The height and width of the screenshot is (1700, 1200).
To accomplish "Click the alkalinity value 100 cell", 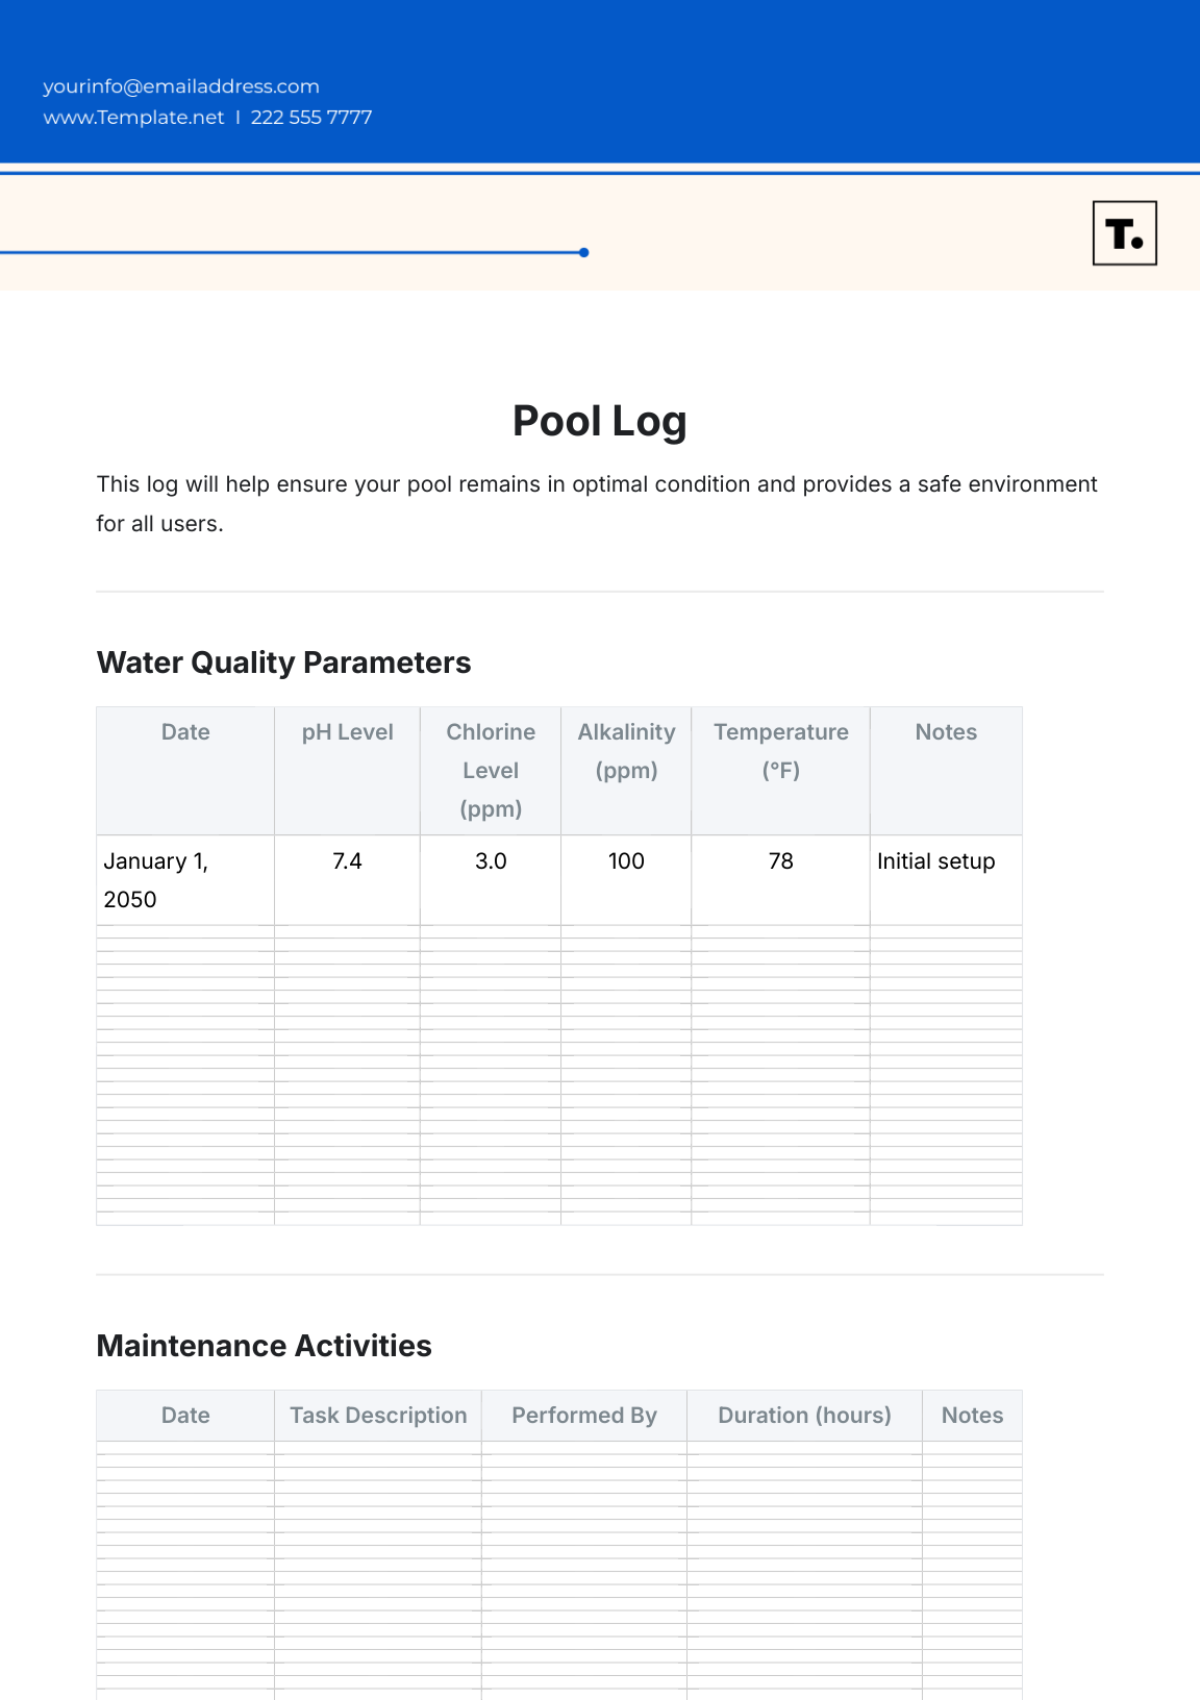I will (626, 861).
